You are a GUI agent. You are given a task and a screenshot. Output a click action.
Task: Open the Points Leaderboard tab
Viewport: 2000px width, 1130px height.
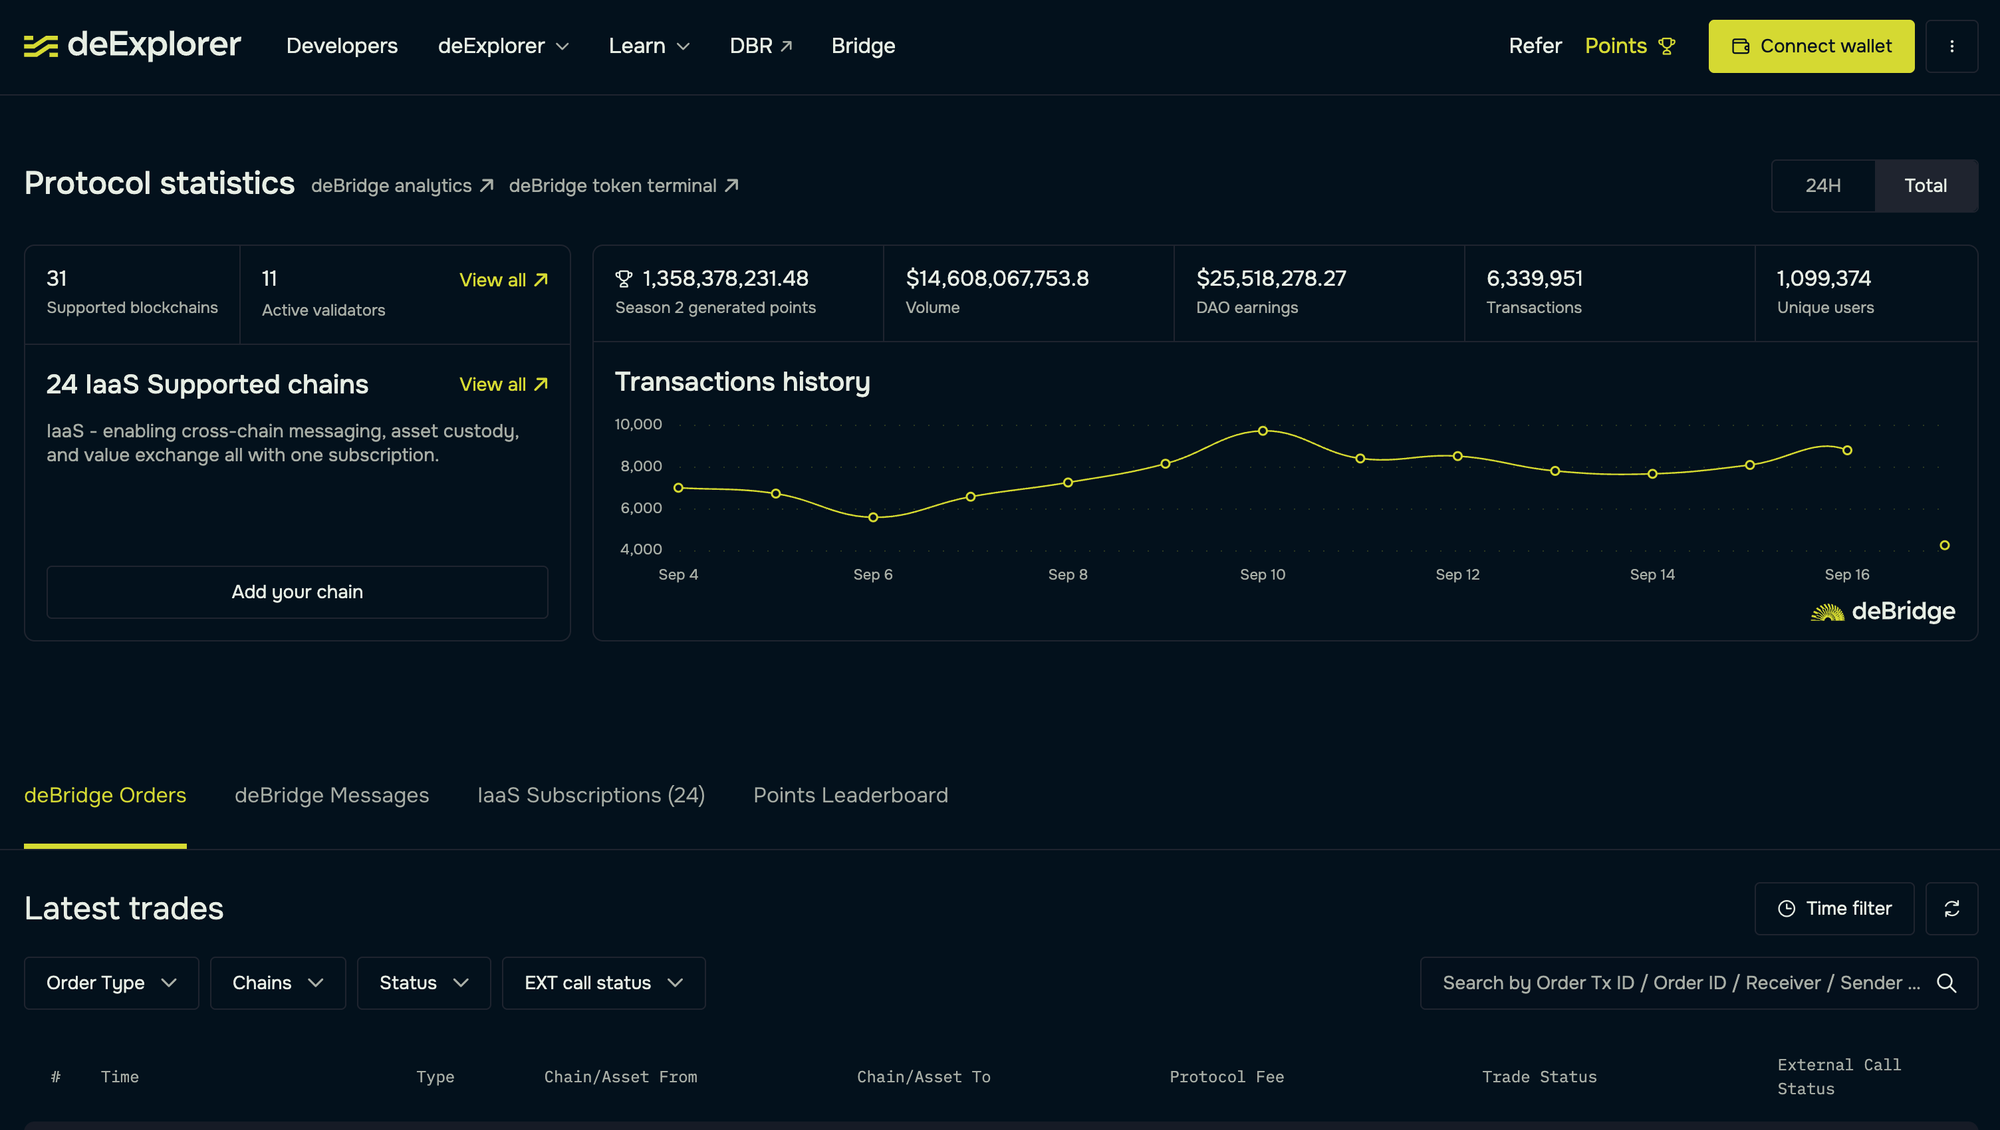pyautogui.click(x=850, y=795)
